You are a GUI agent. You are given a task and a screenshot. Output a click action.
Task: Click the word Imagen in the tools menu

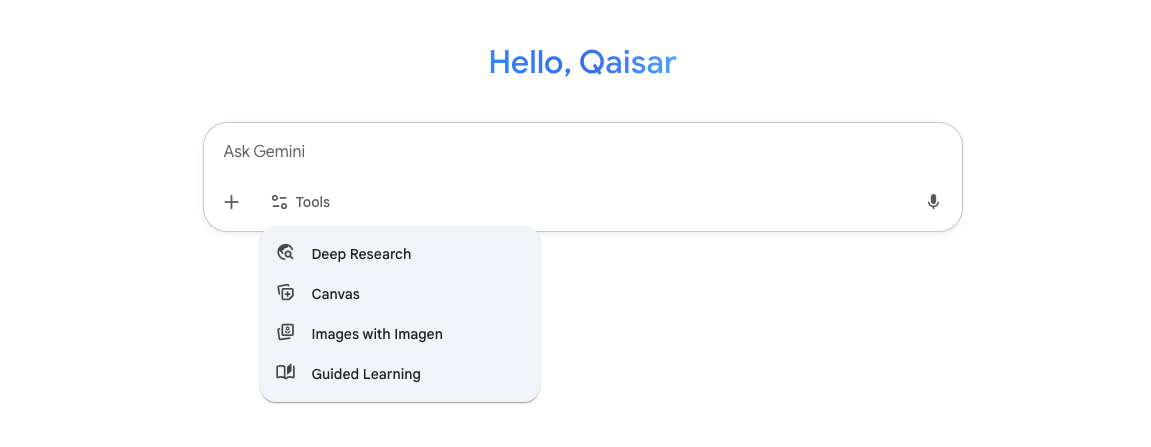pos(416,334)
